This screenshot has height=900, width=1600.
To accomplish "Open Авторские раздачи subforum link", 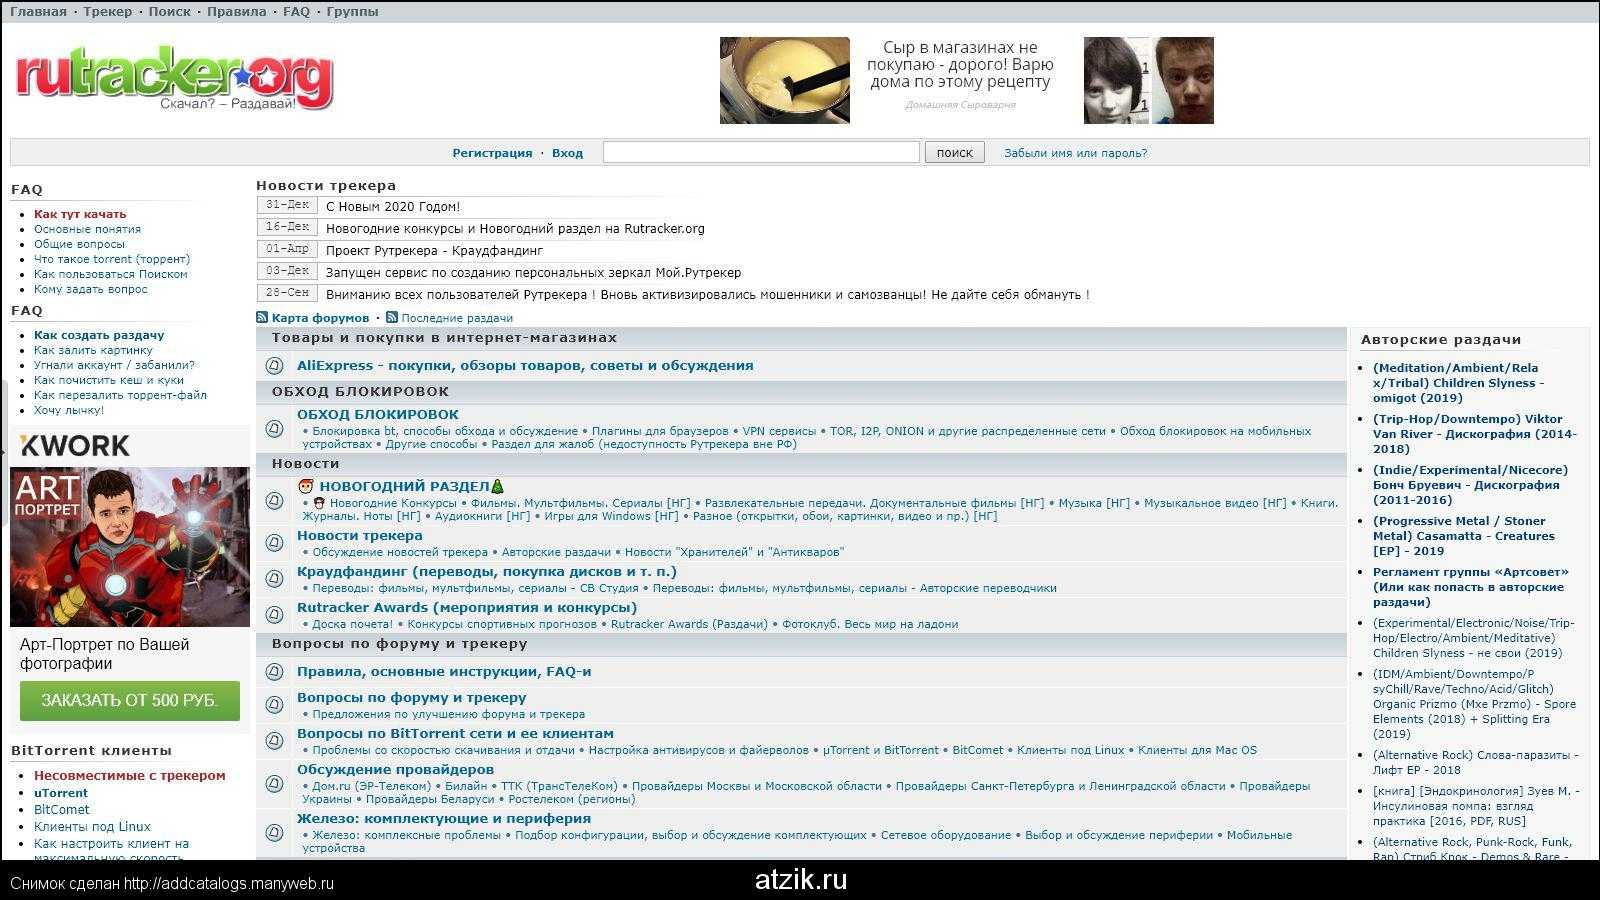I will [556, 552].
